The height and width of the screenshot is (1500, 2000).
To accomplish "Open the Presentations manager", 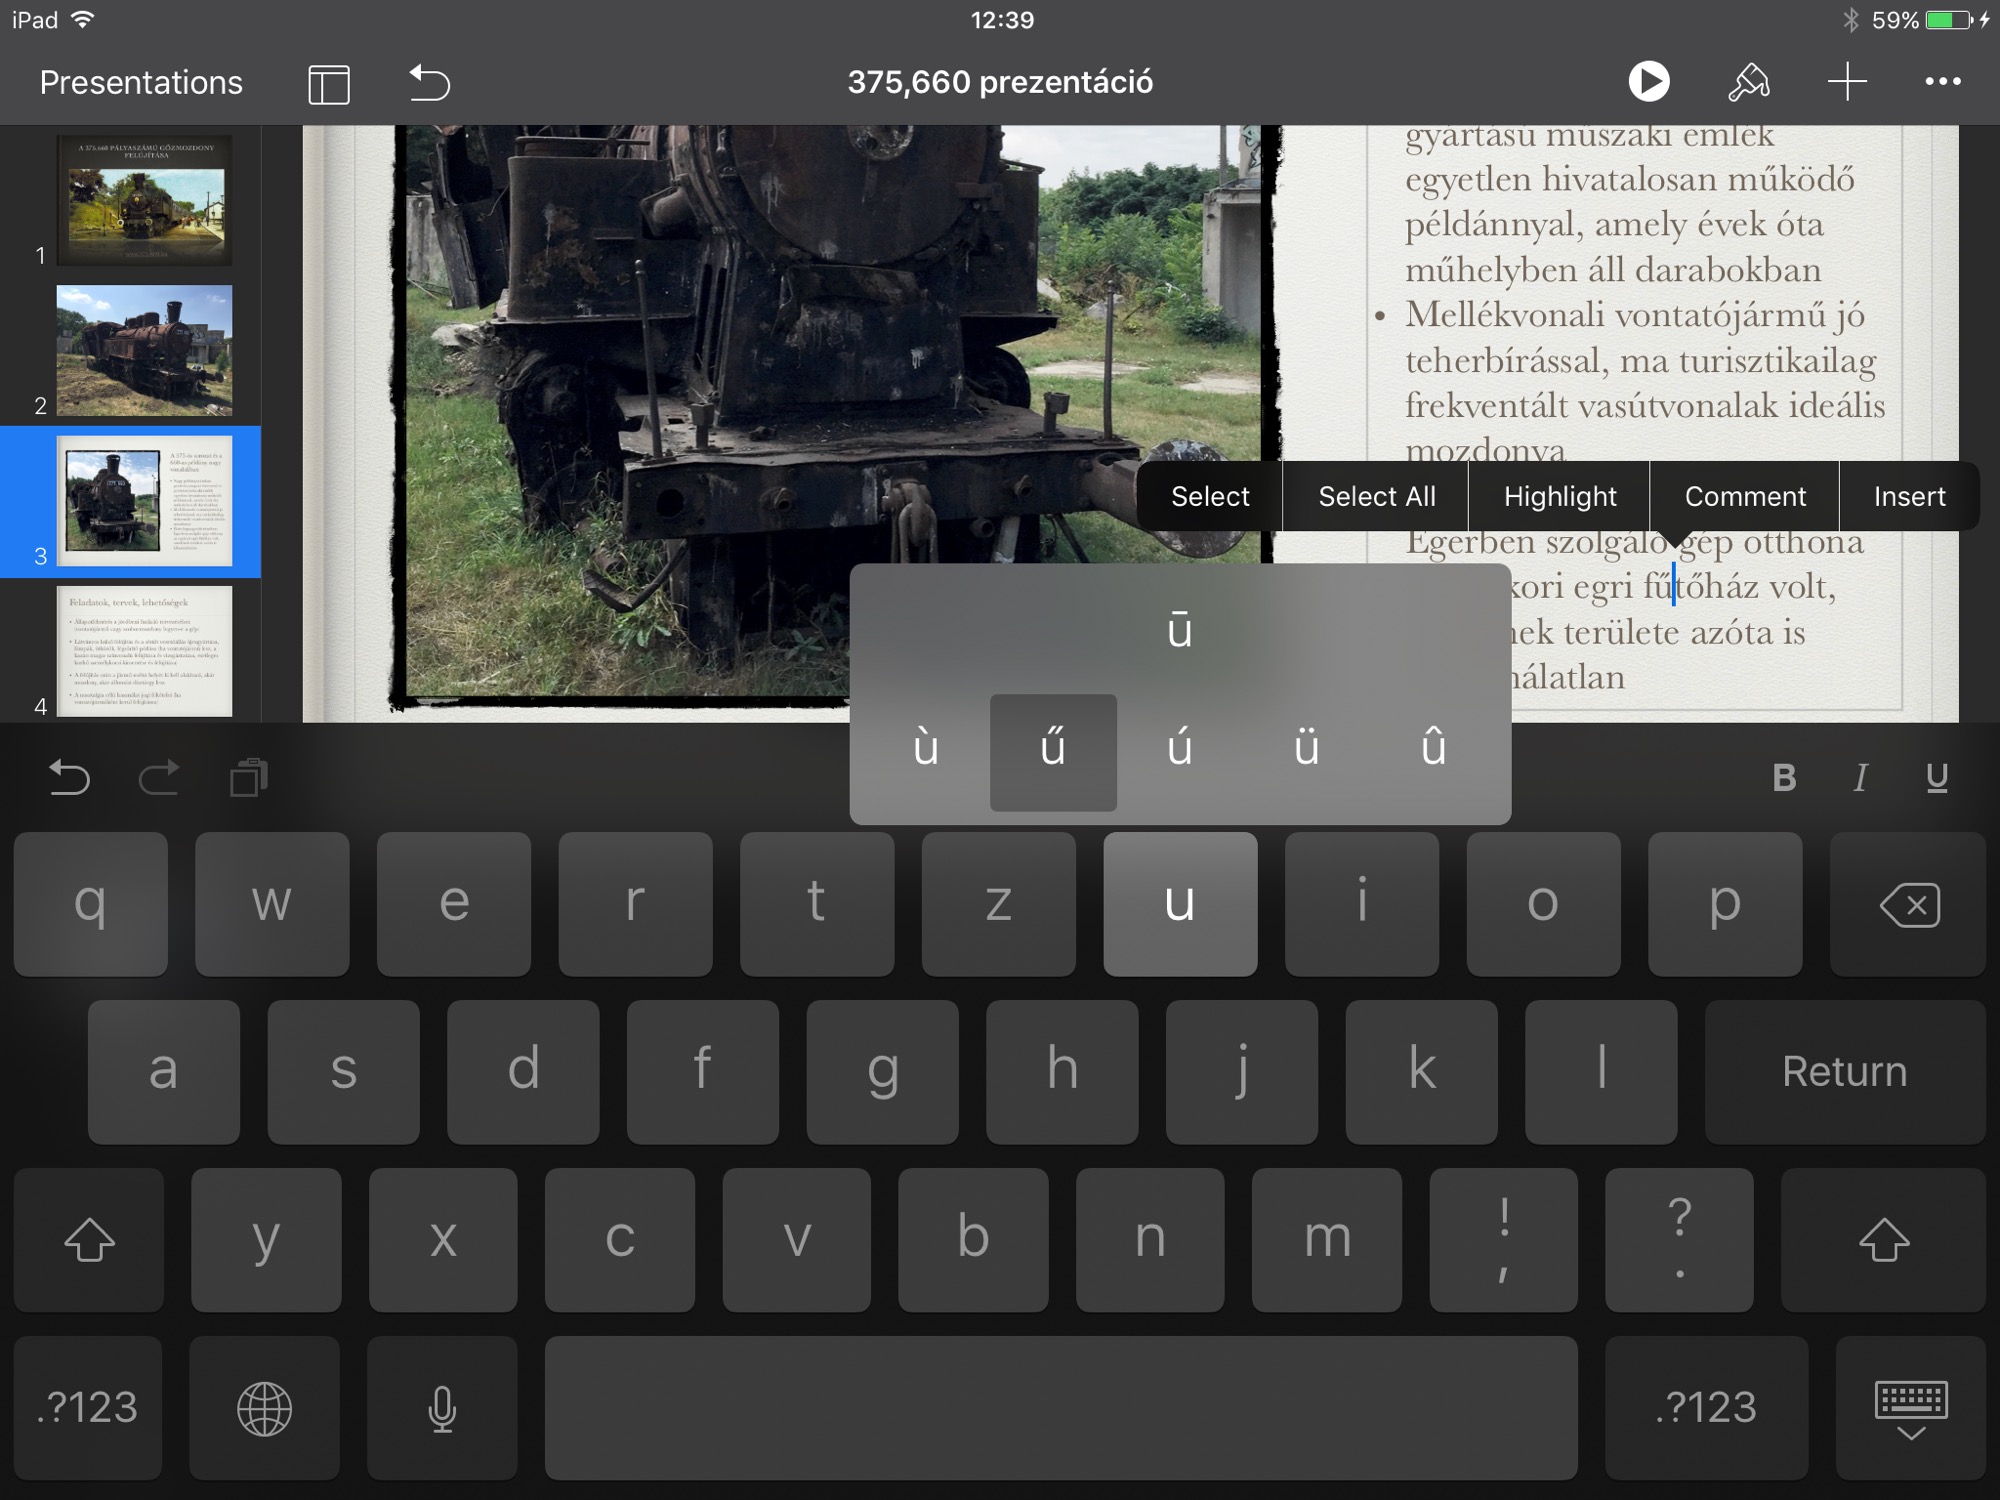I will point(141,82).
